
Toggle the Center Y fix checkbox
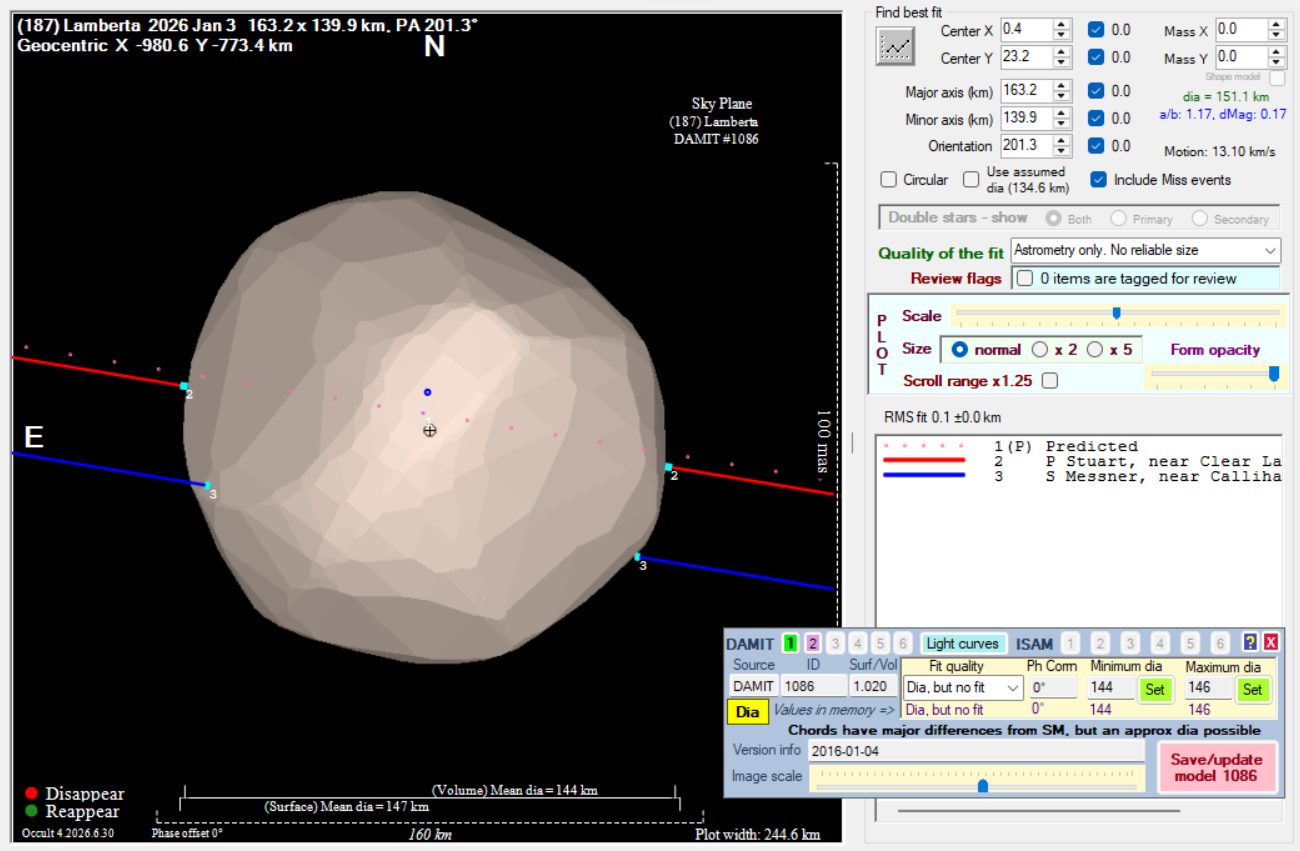[1097, 57]
